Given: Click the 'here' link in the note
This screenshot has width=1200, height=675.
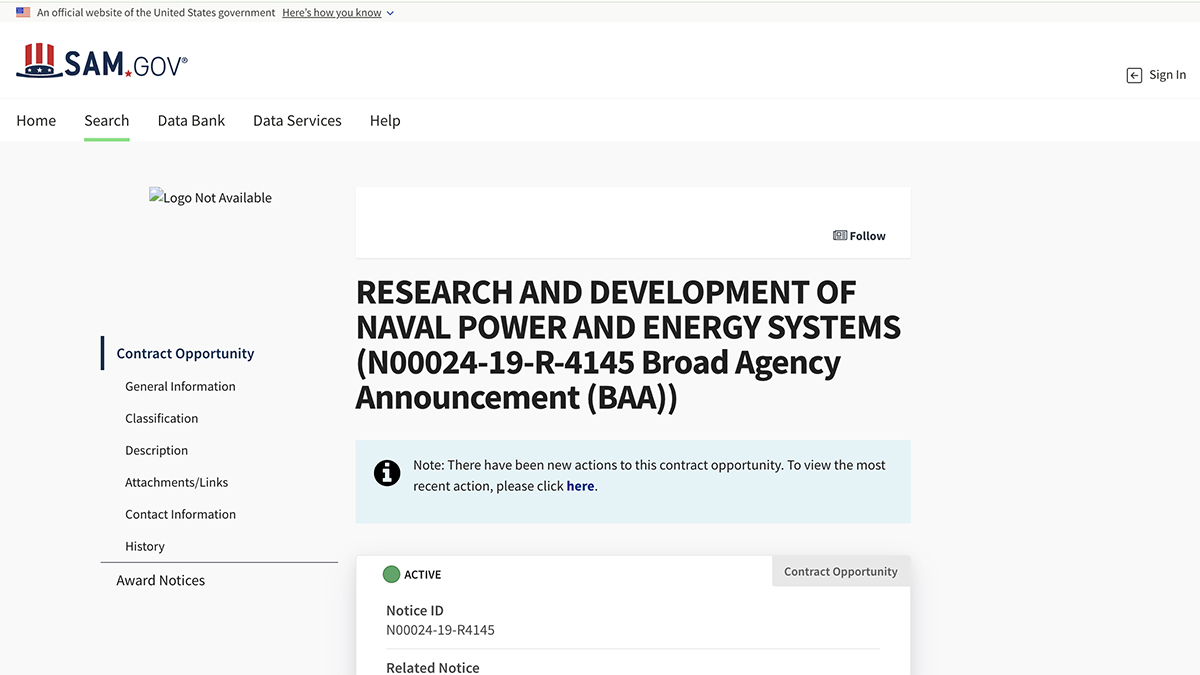Looking at the screenshot, I should pyautogui.click(x=580, y=486).
